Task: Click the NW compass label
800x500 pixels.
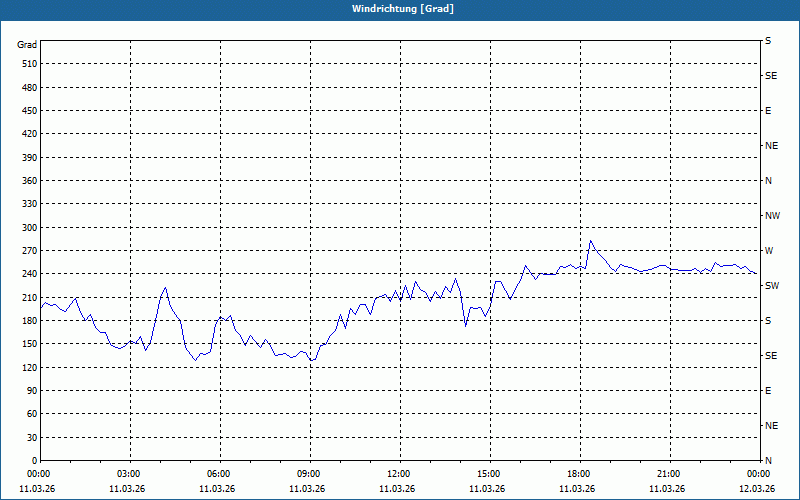Action: 772,216
